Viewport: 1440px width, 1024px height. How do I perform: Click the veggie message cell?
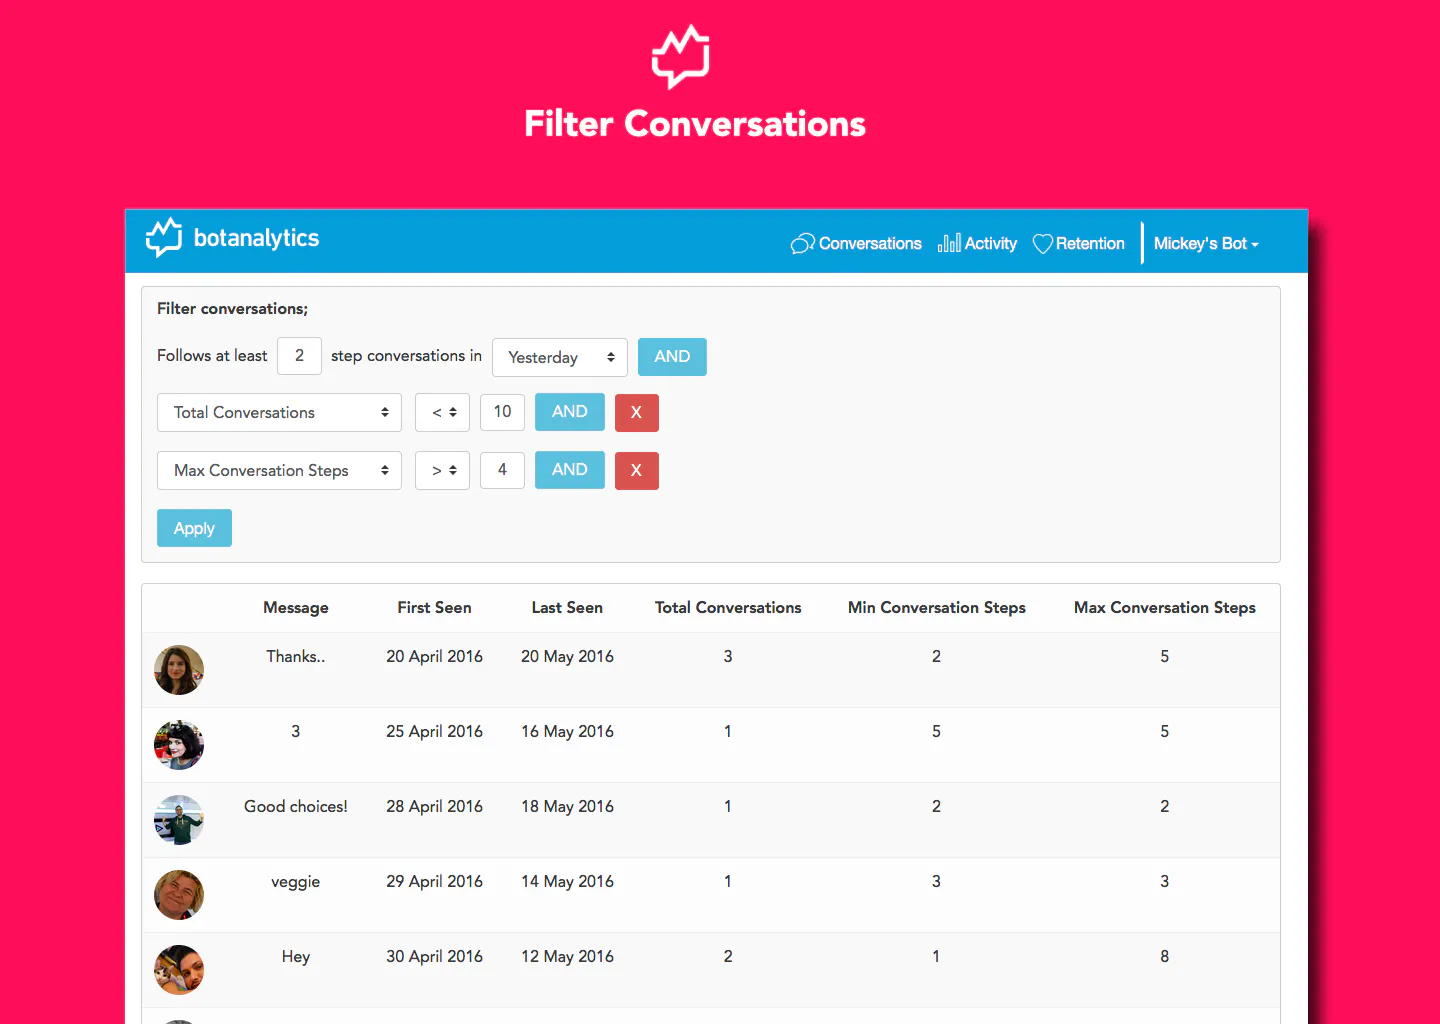[296, 881]
